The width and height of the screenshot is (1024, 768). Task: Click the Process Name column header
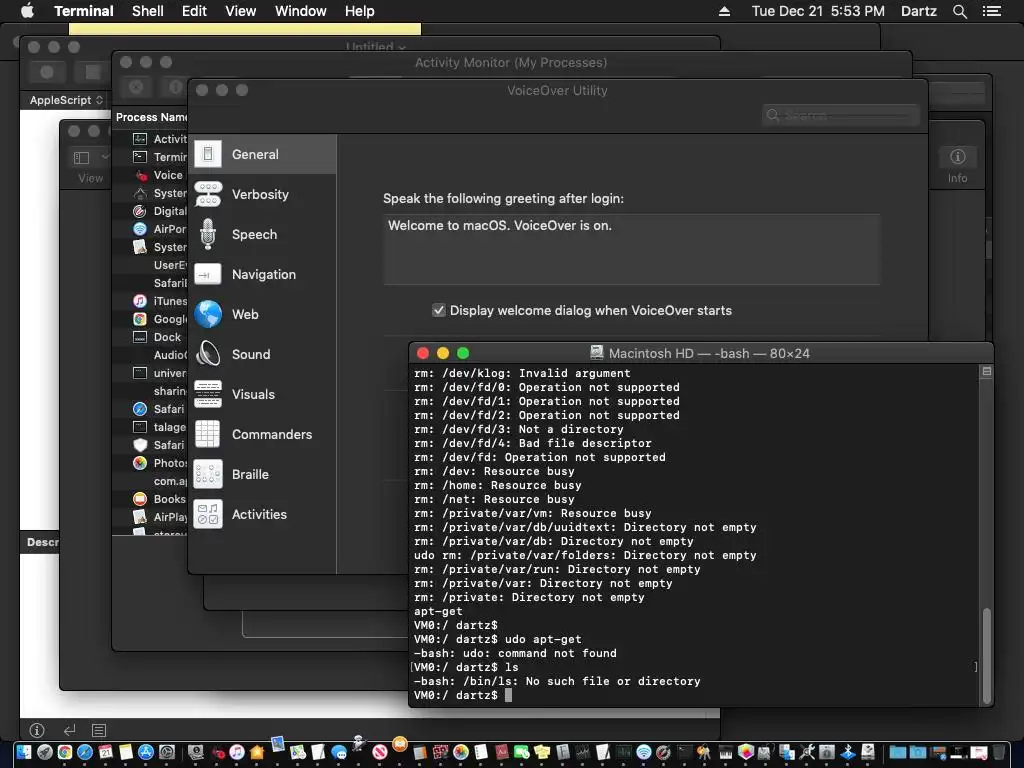point(151,117)
